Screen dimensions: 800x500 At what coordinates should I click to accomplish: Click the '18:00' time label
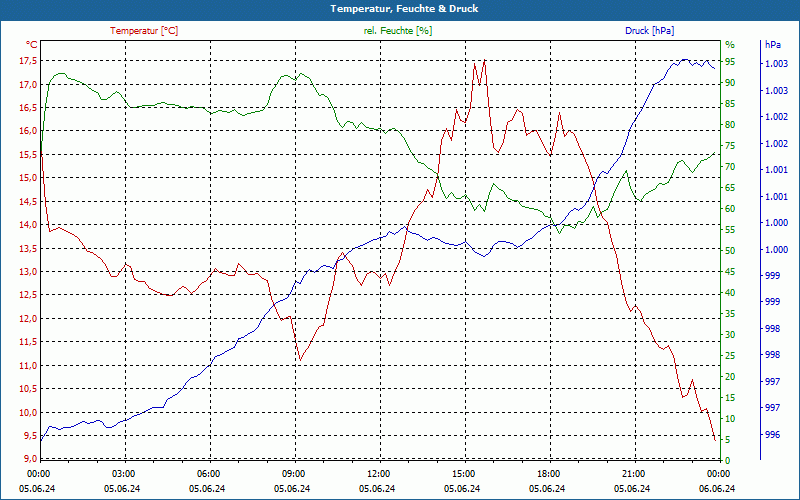(x=548, y=473)
